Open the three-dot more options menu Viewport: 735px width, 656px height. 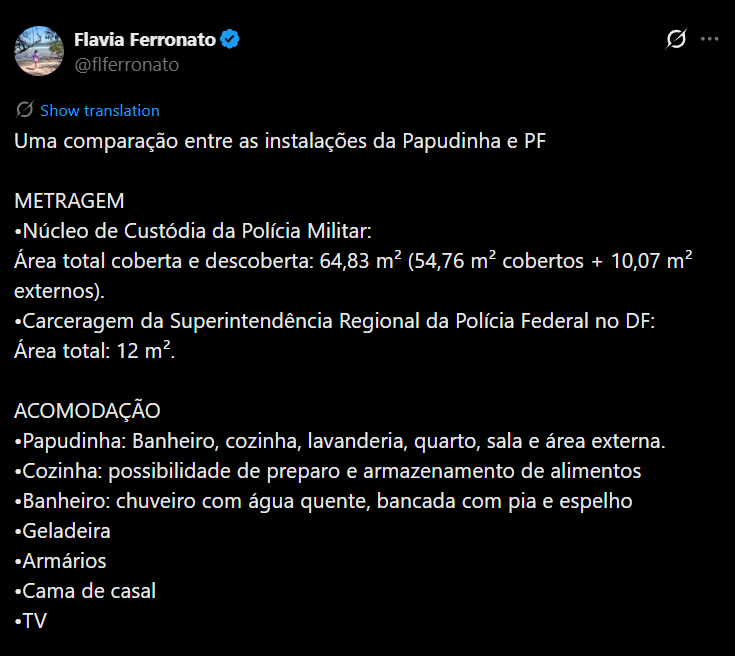710,39
